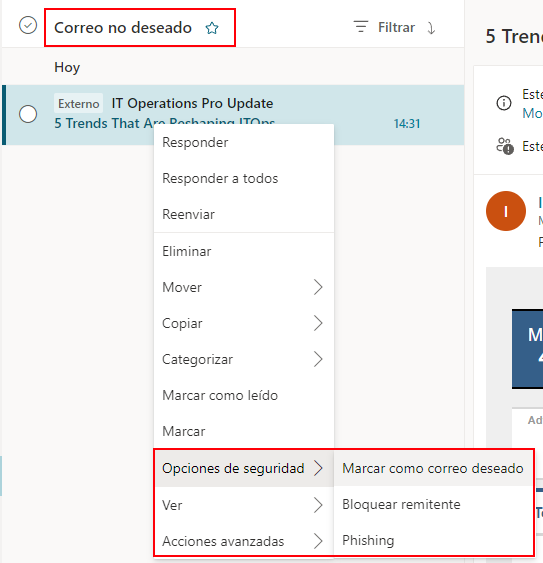Image resolution: width=543 pixels, height=563 pixels.
Task: Open the IT Operations Pro Update email
Action: (x=233, y=115)
